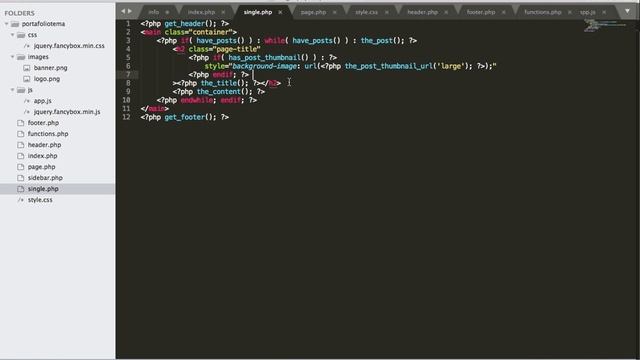Click the js folder icon
The image size is (640, 360).
(21, 90)
